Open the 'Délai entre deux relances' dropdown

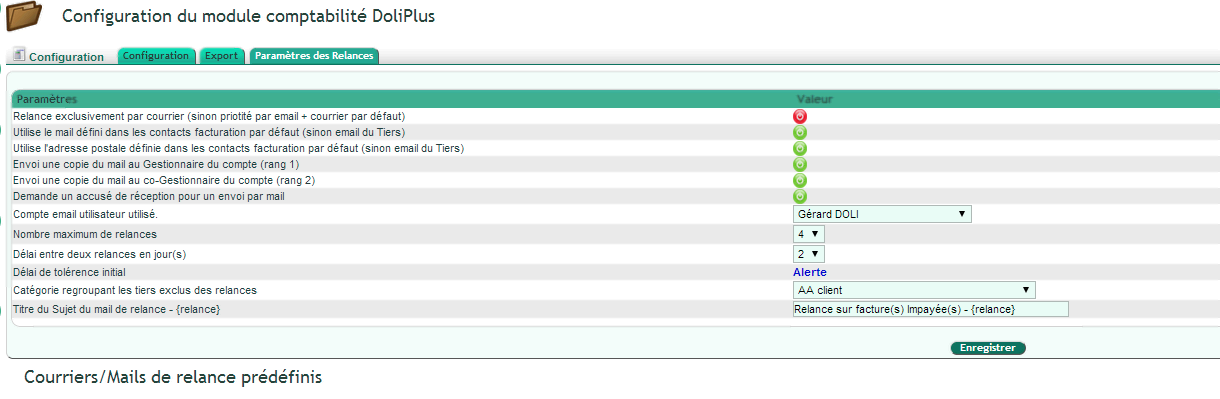(808, 254)
